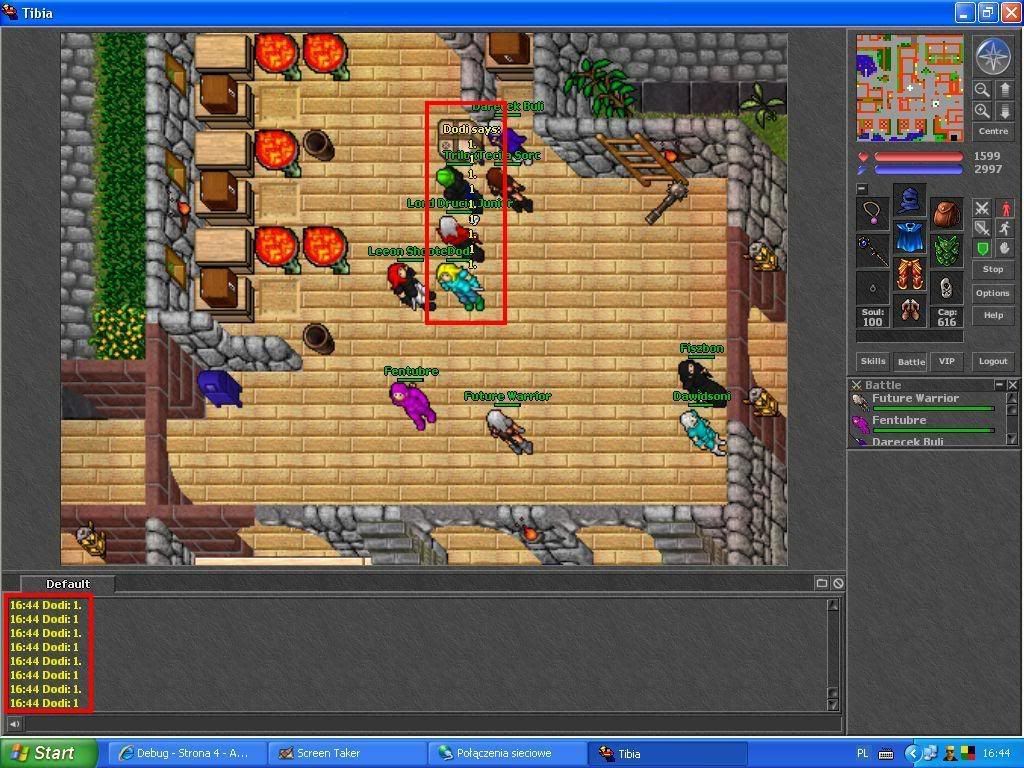Screen dimensions: 1024x768
Task: Zoom in the minimap with the plus magnifier
Action: click(983, 111)
